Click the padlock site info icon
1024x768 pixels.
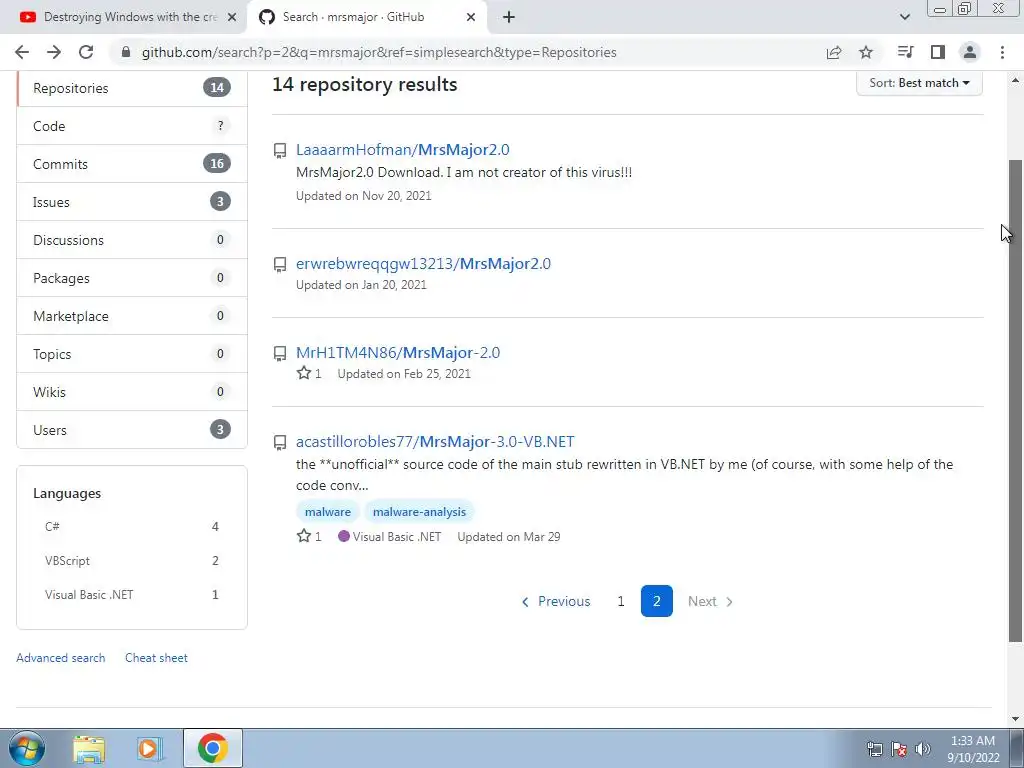(126, 52)
